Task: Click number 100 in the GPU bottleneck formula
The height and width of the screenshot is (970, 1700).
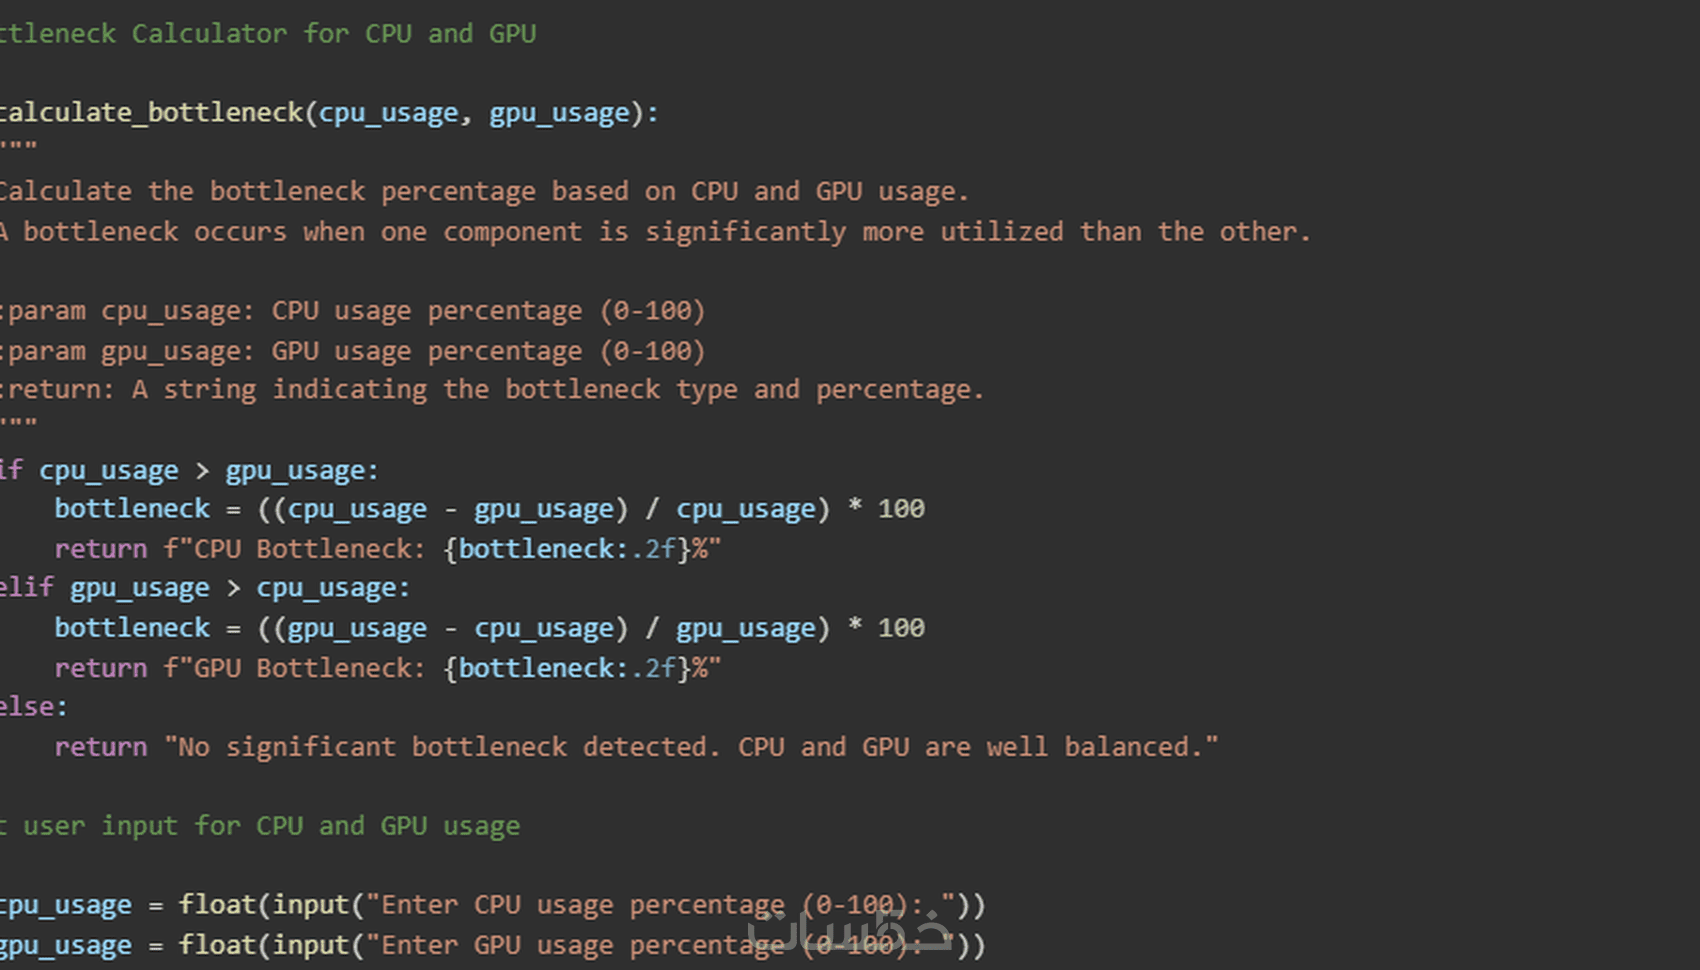Action: coord(901,628)
